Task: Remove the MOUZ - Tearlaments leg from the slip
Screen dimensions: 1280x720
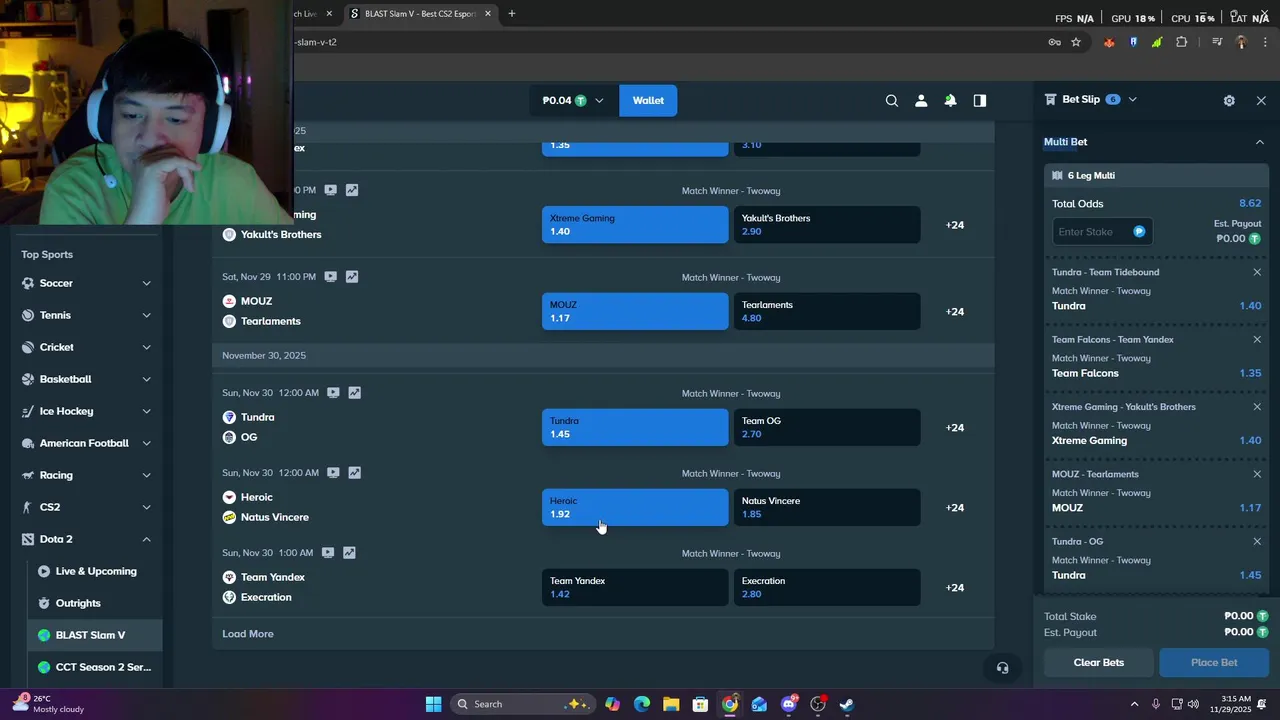Action: 1257,474
